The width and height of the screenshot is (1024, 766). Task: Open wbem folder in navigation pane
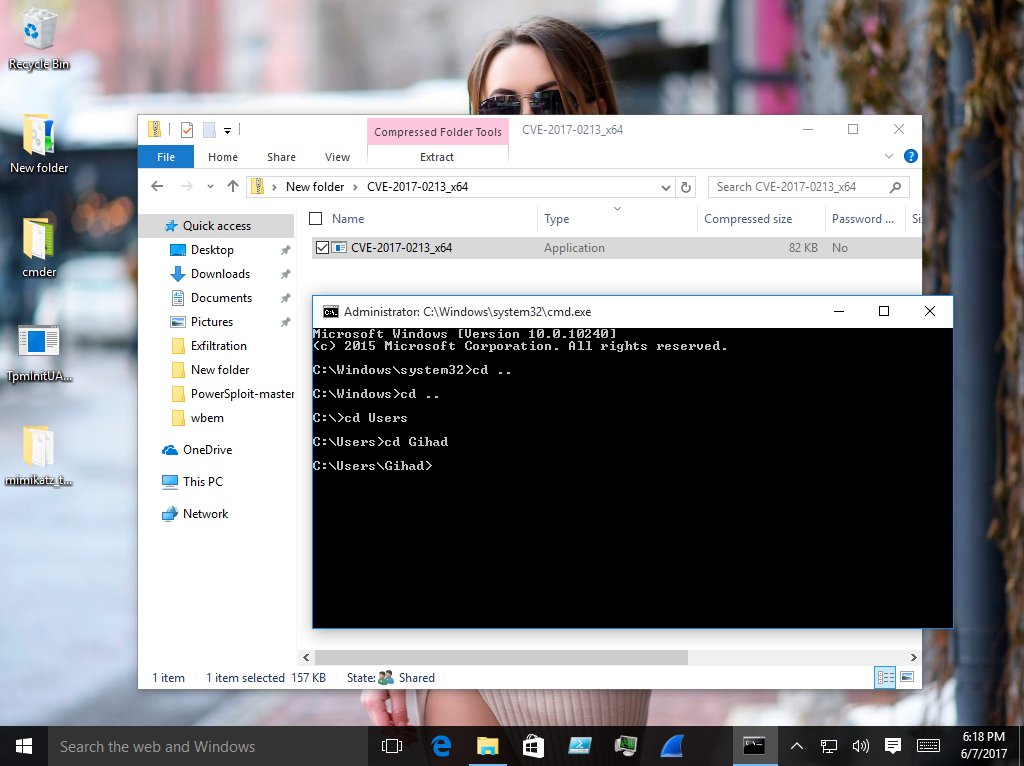pyautogui.click(x=207, y=418)
